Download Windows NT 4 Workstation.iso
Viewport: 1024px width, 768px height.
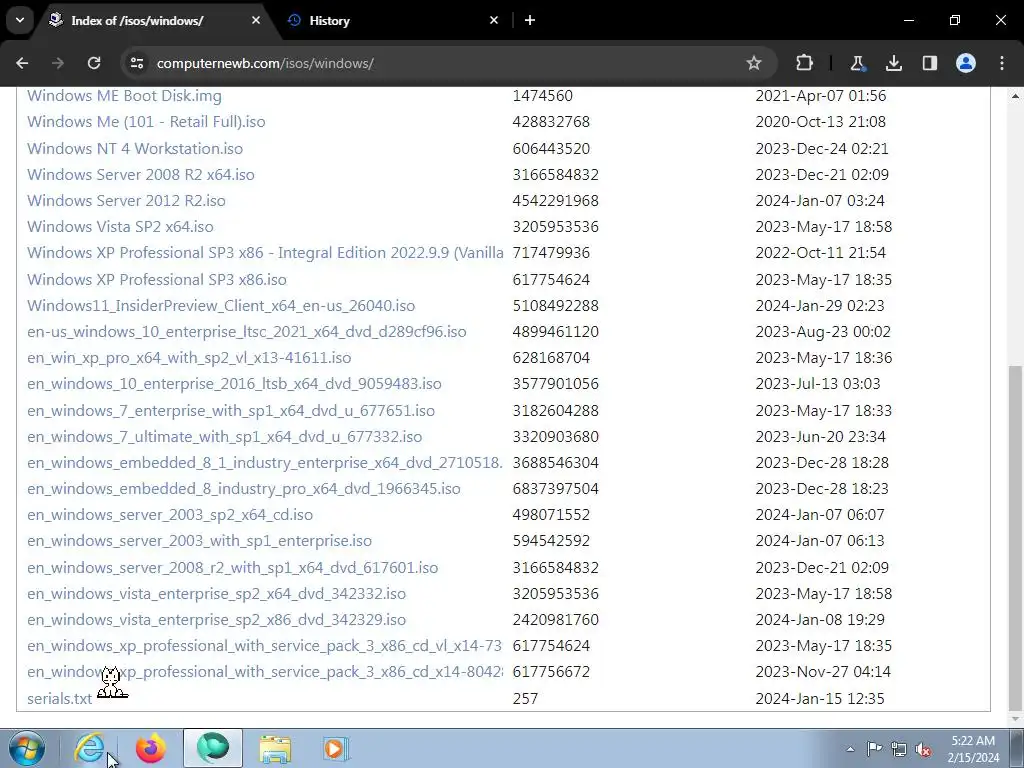(x=135, y=149)
